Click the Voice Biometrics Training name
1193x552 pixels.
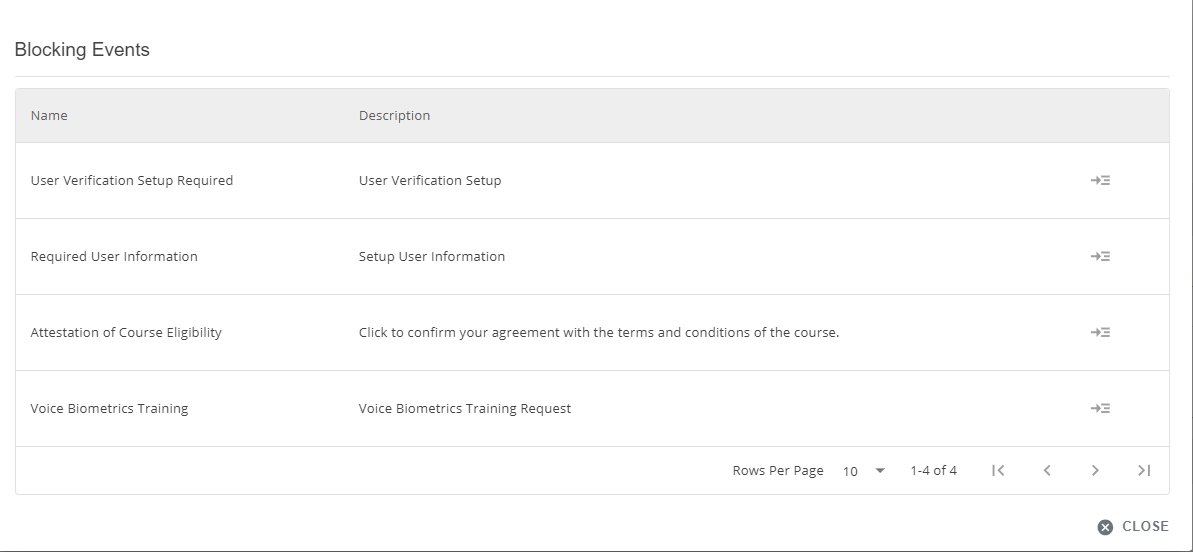[109, 409]
